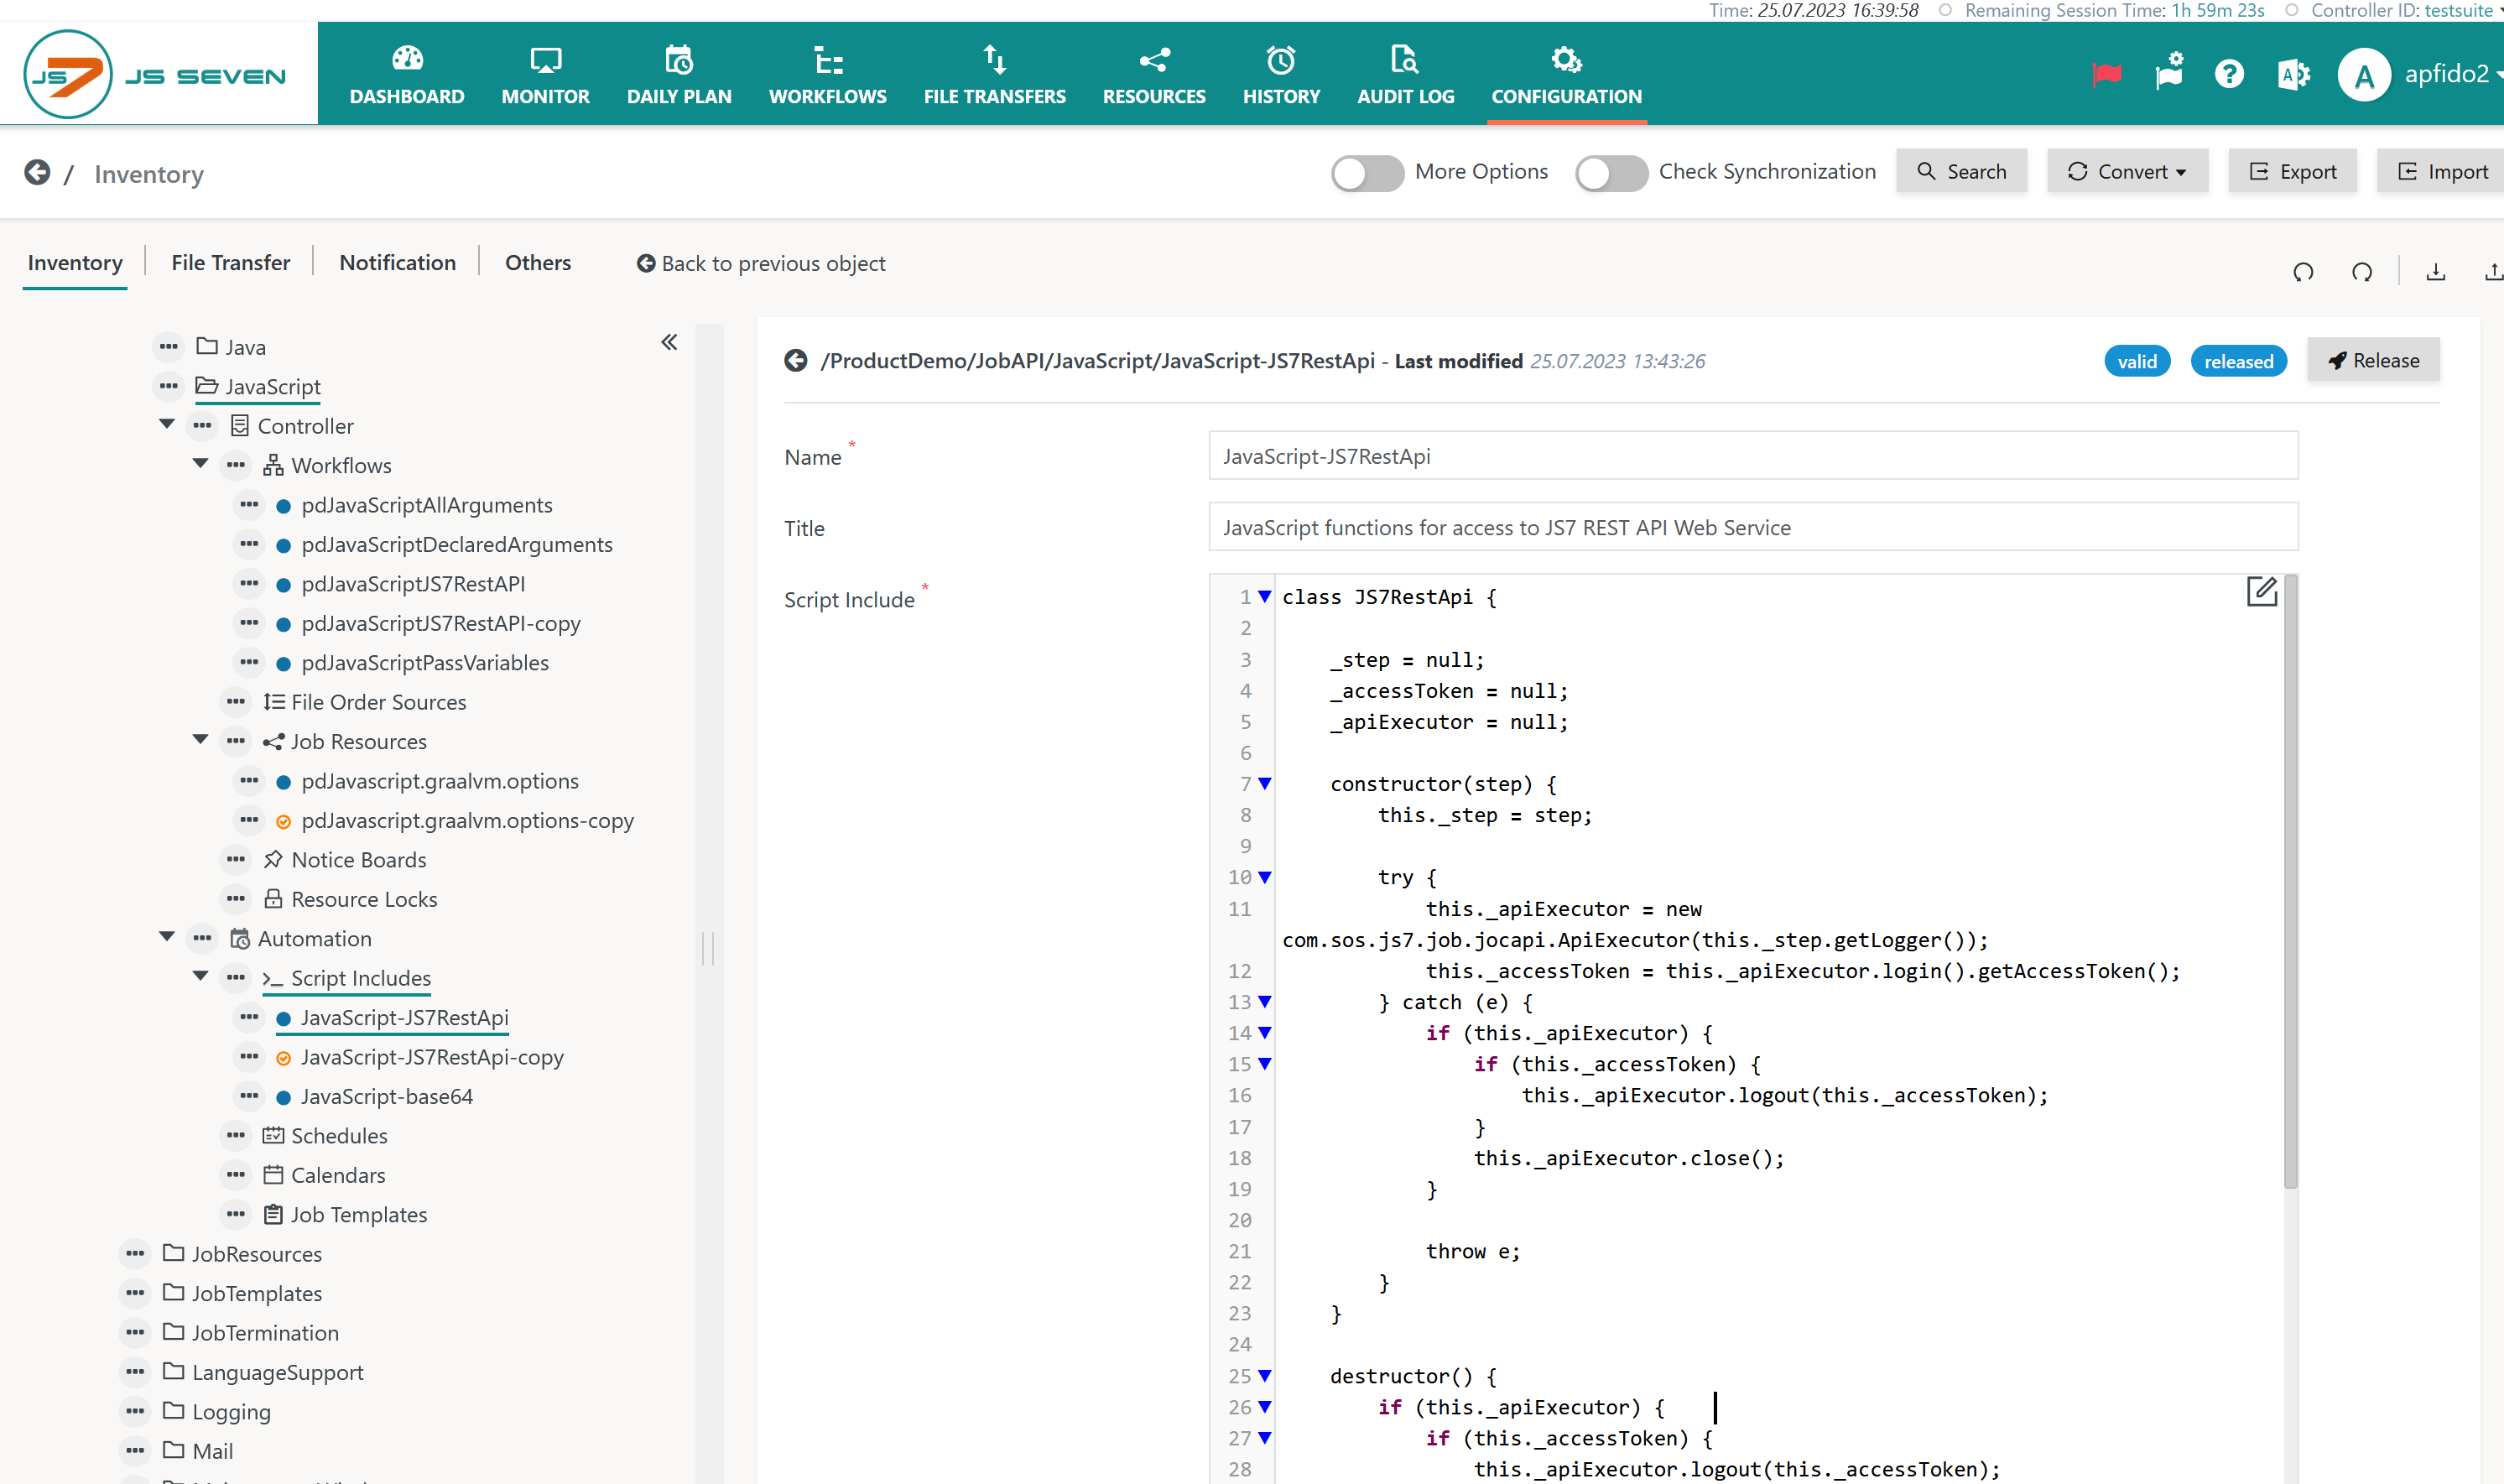Collapse the tree panel with double-chevron icon
This screenshot has width=2504, height=1484.
pos(669,343)
